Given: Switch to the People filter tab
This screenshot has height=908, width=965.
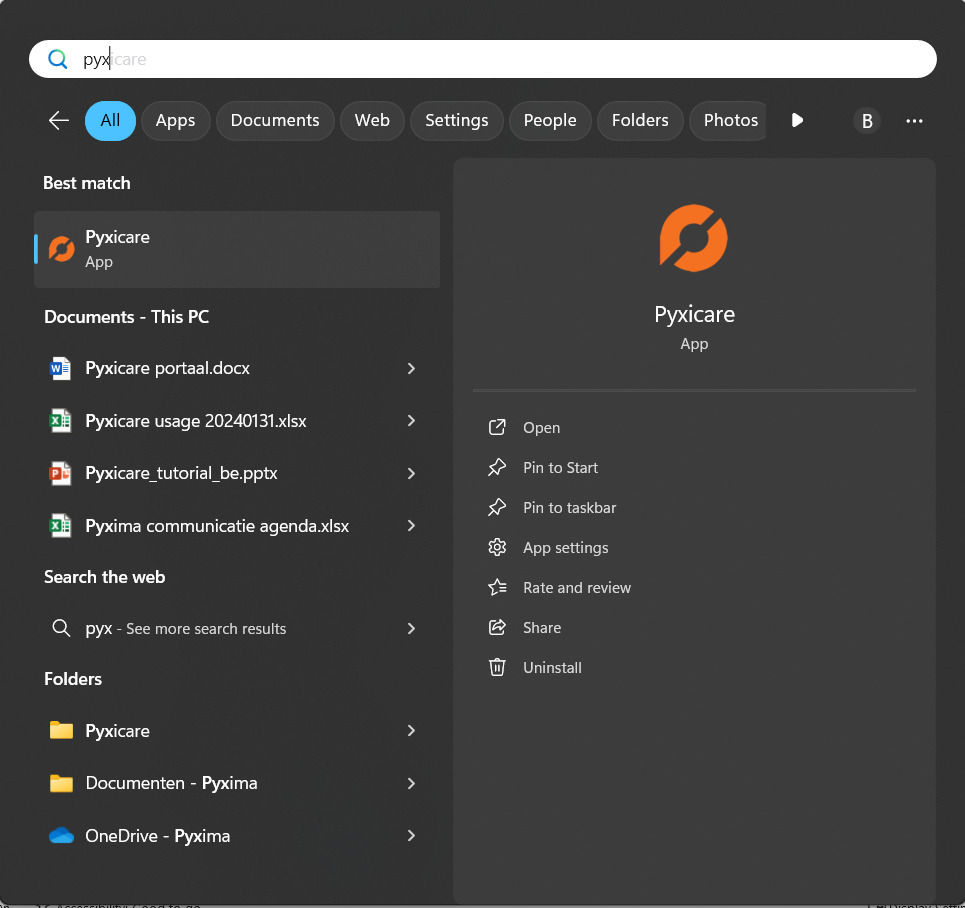Looking at the screenshot, I should (550, 121).
